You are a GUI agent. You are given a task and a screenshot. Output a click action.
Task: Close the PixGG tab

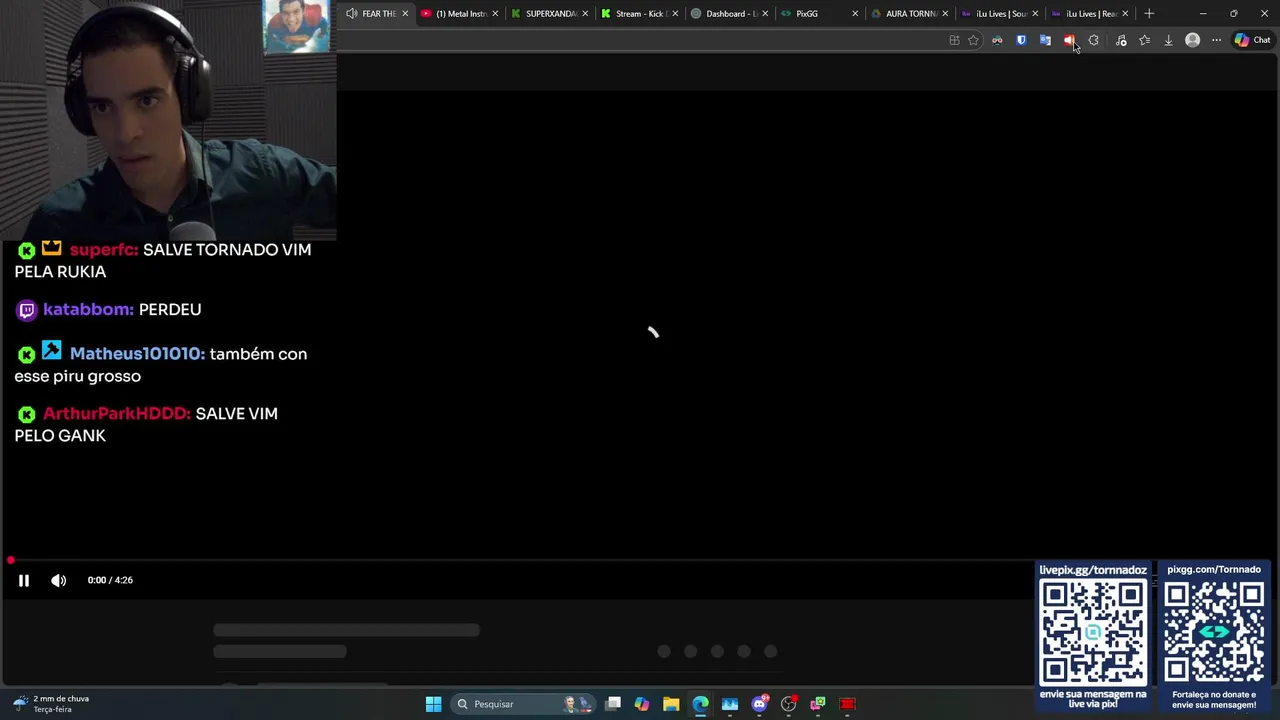pyautogui.click(x=855, y=14)
